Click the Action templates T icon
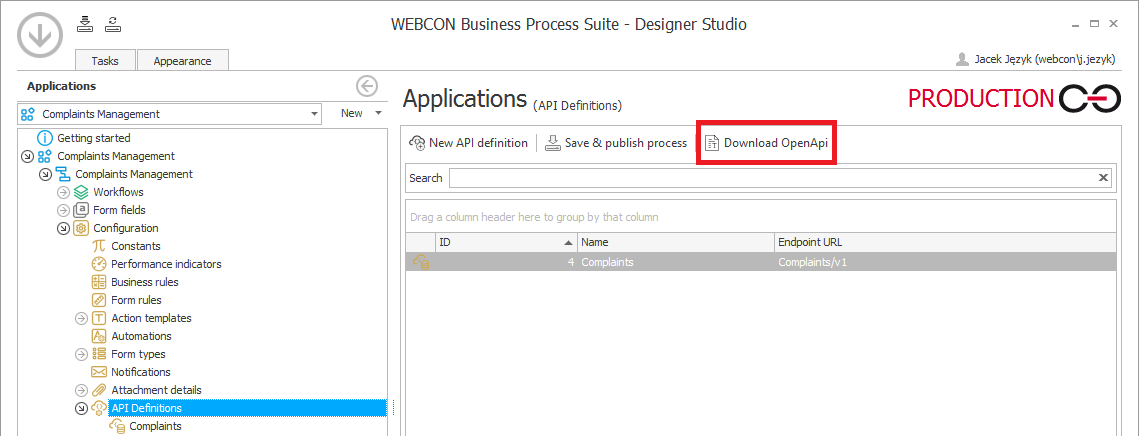The width and height of the screenshot is (1139, 436). click(100, 318)
